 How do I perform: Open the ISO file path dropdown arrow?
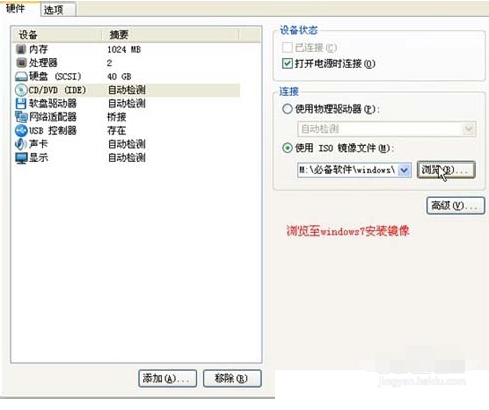pyautogui.click(x=404, y=170)
